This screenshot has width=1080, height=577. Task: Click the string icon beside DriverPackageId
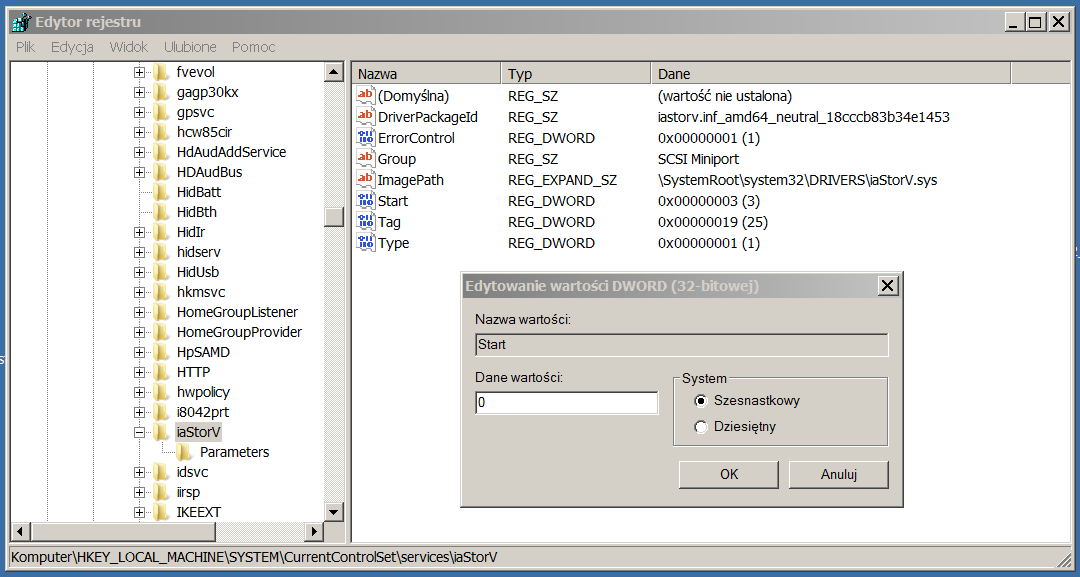pos(365,117)
